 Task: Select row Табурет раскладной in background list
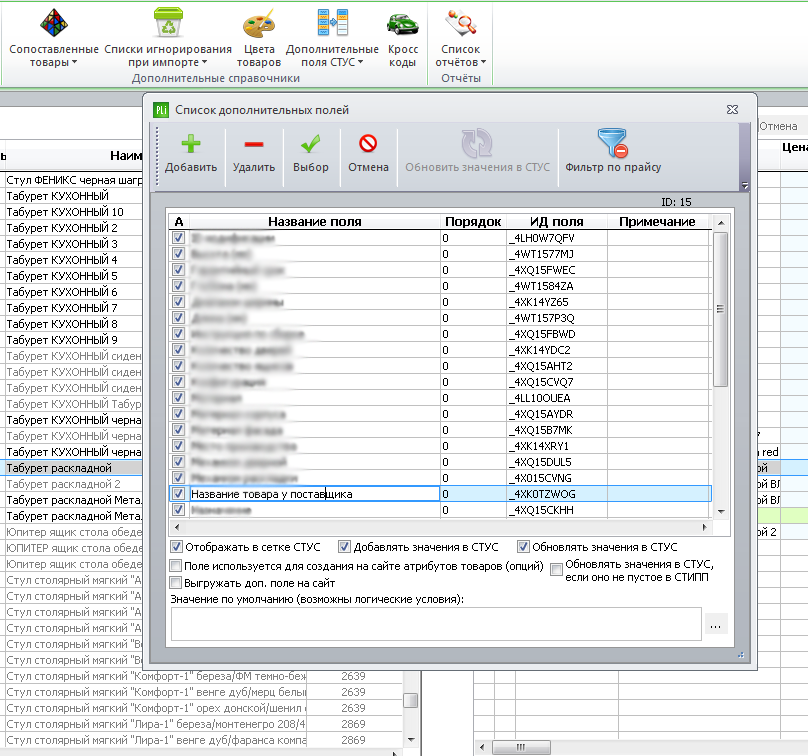[x=74, y=468]
